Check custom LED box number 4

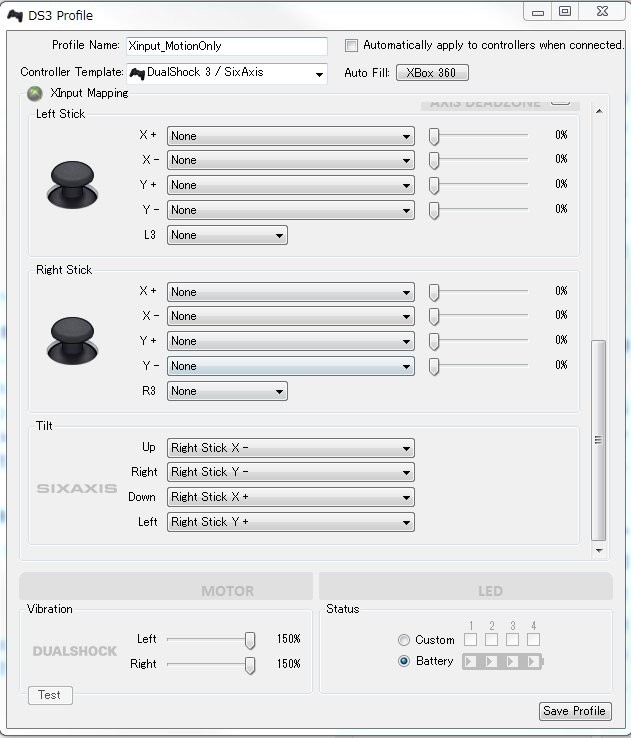click(533, 640)
